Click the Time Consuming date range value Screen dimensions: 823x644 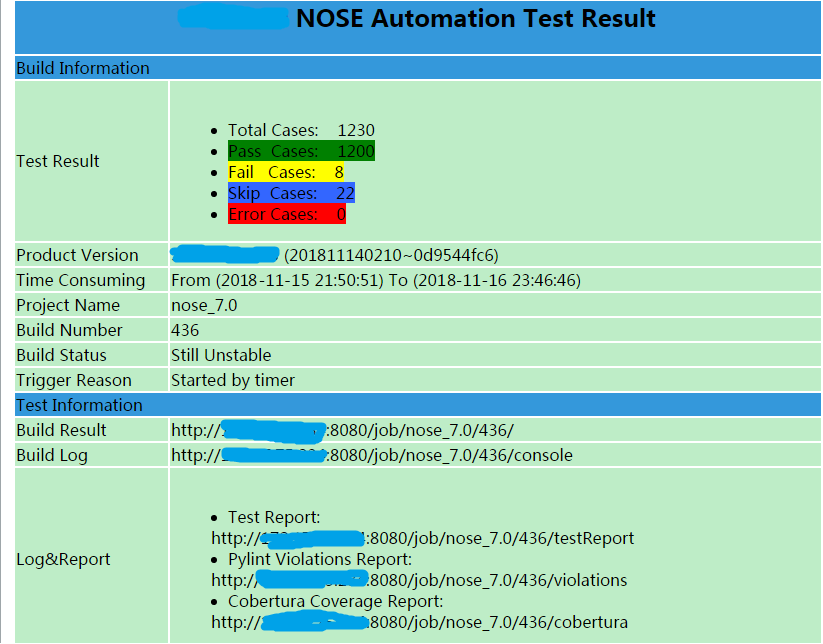[x=376, y=280]
